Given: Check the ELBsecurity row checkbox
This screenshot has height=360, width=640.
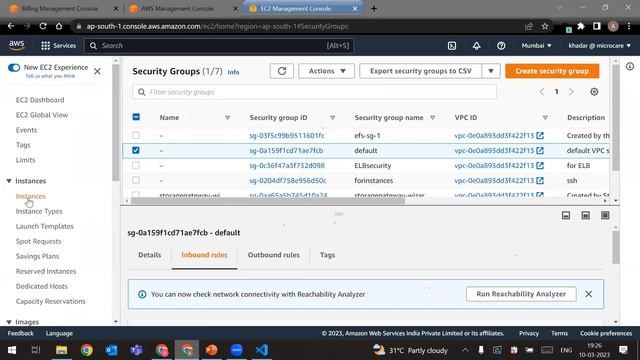Looking at the screenshot, I should (136, 165).
